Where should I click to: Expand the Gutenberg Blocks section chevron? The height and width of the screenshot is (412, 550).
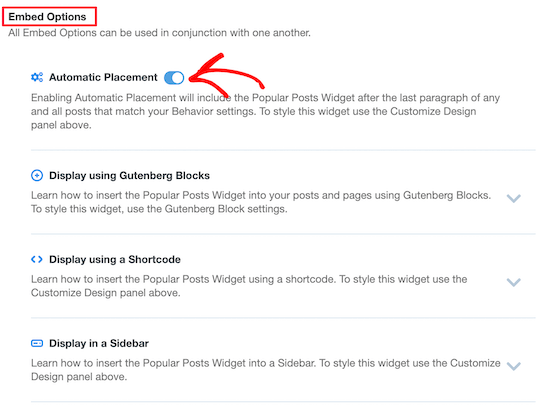coord(514,198)
